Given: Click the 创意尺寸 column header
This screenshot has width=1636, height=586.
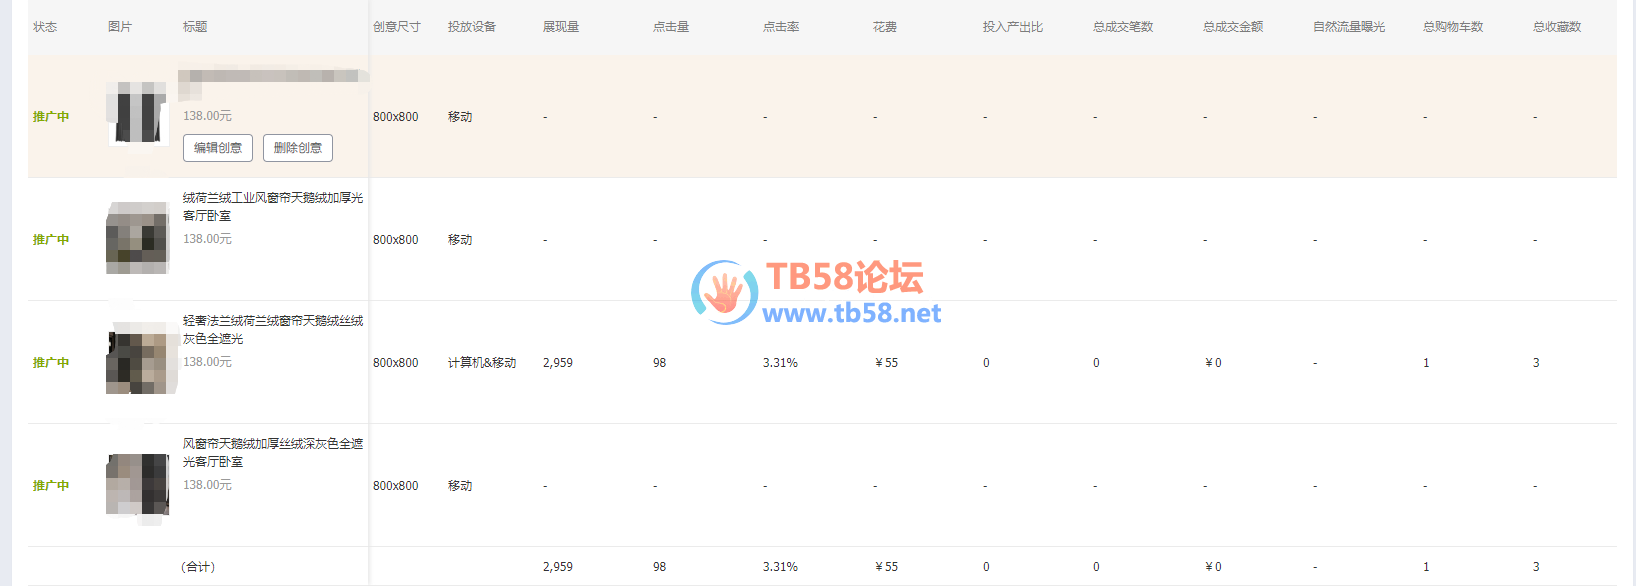Looking at the screenshot, I should [397, 27].
